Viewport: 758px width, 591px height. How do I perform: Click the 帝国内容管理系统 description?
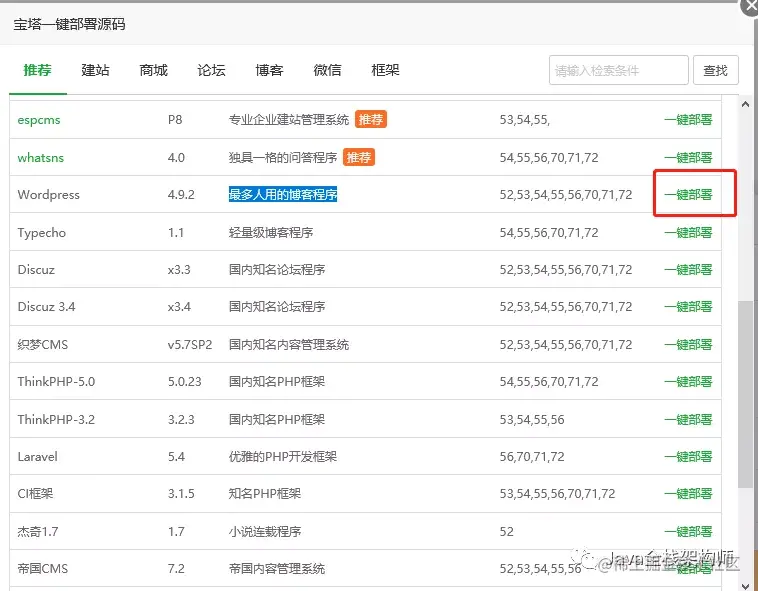[277, 569]
